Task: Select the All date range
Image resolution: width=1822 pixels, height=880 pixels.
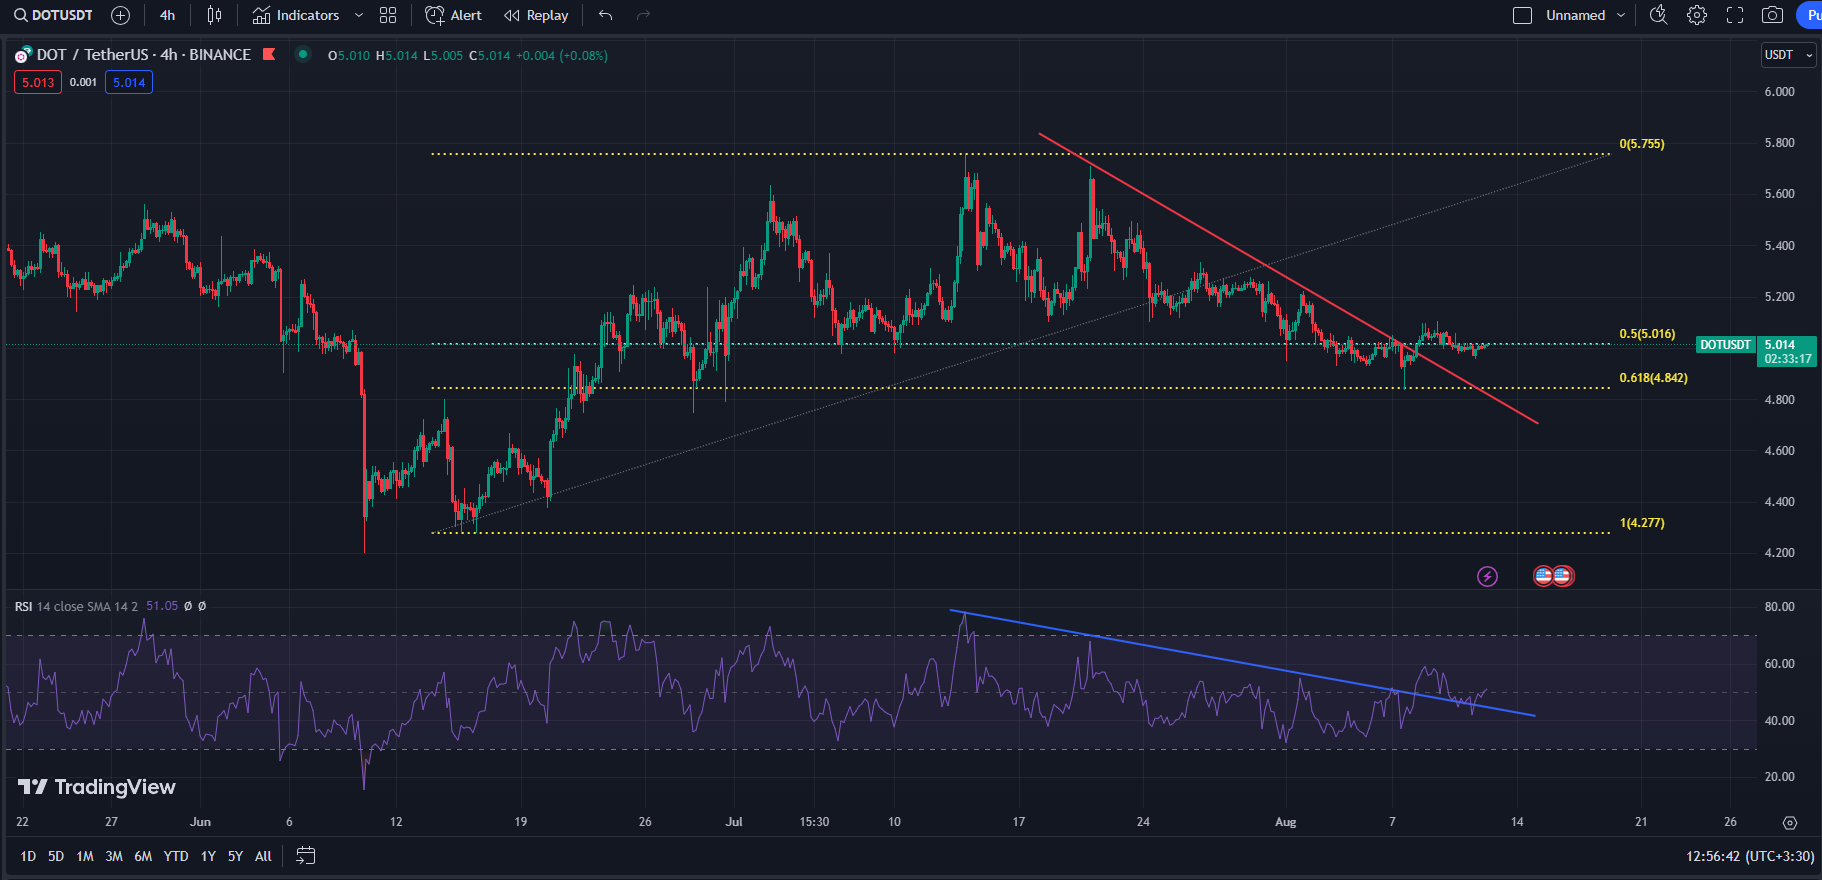Action: (x=263, y=856)
